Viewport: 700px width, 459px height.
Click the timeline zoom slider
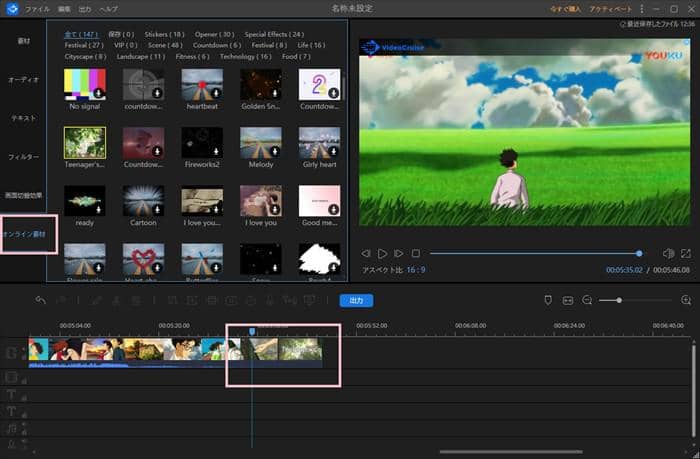(x=635, y=300)
